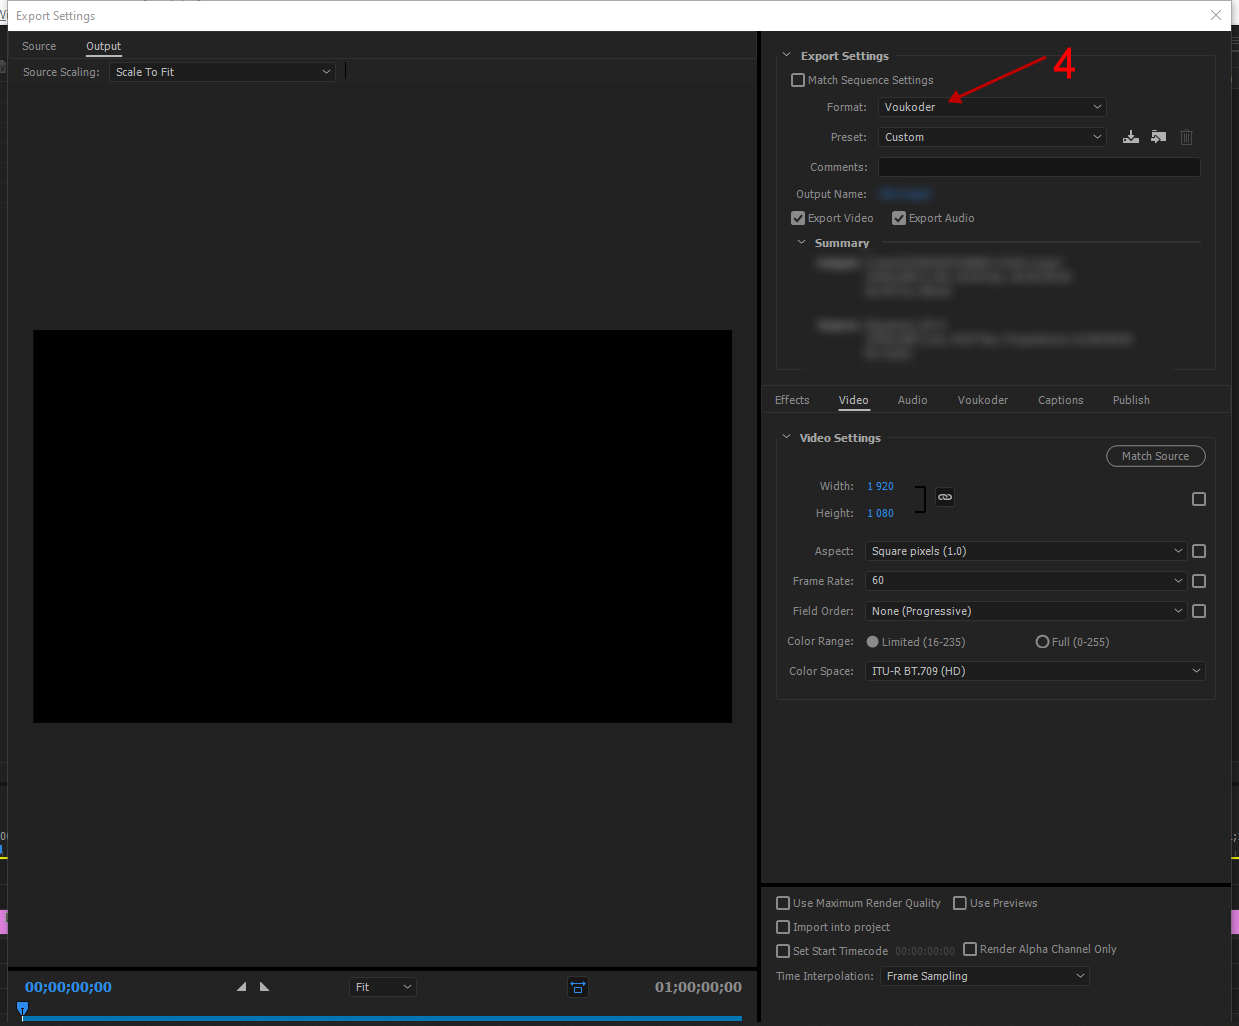Screen dimensions: 1239x1026
Task: Click the Comments text field
Action: 1039,167
